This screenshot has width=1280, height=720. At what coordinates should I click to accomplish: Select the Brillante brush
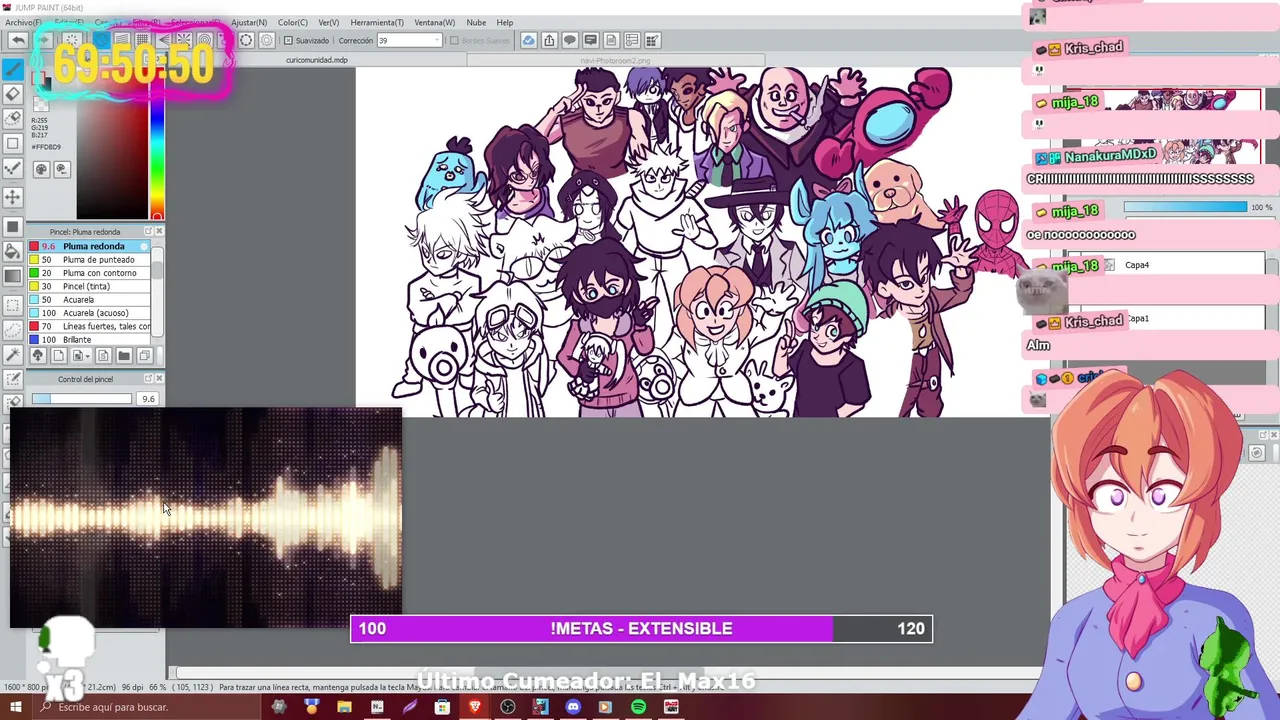point(89,340)
